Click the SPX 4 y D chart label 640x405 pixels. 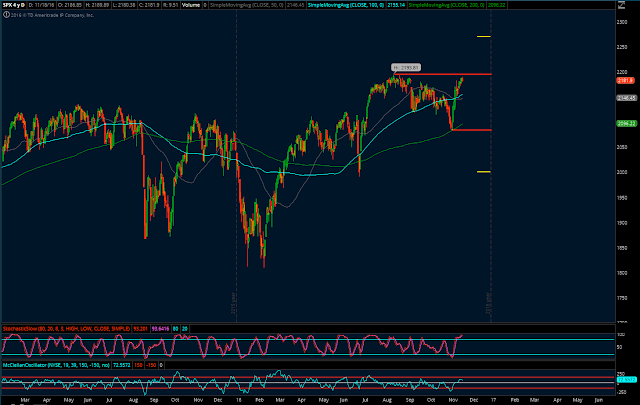[x=14, y=5]
